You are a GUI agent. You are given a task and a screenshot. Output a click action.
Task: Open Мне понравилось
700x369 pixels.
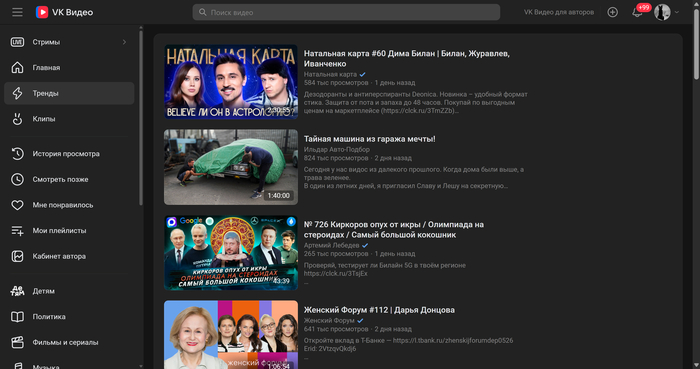pyautogui.click(x=69, y=205)
